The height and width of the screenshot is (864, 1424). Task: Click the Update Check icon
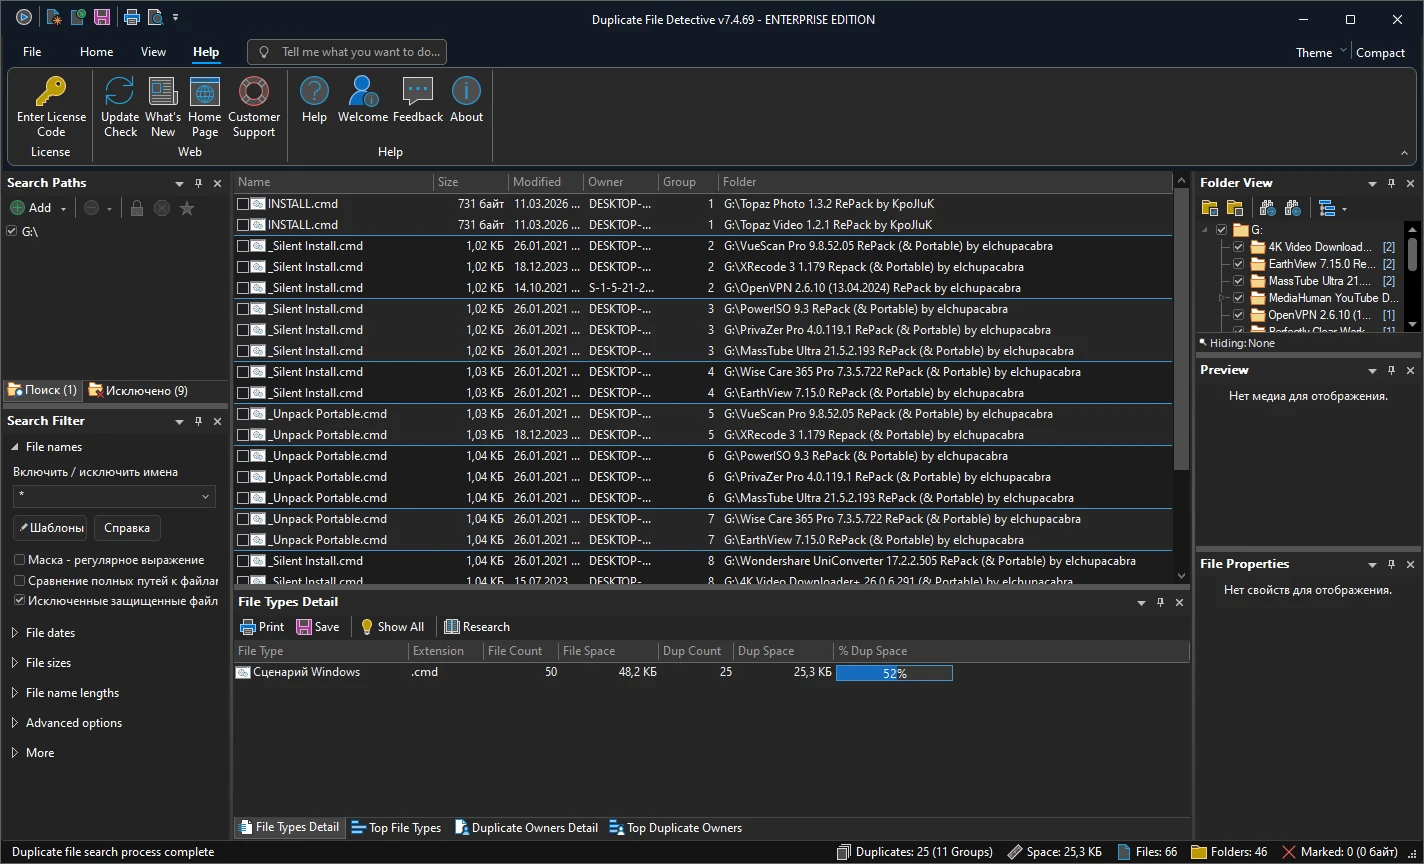click(120, 92)
